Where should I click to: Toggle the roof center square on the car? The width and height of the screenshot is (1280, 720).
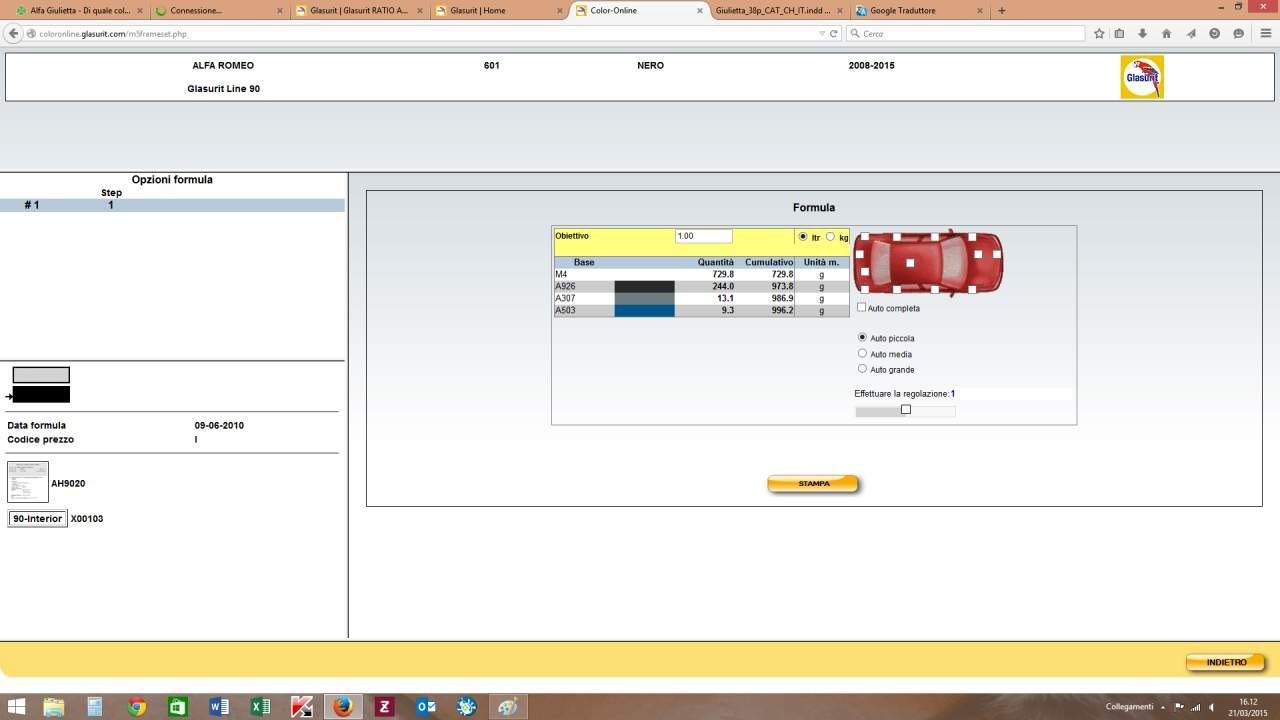[910, 263]
